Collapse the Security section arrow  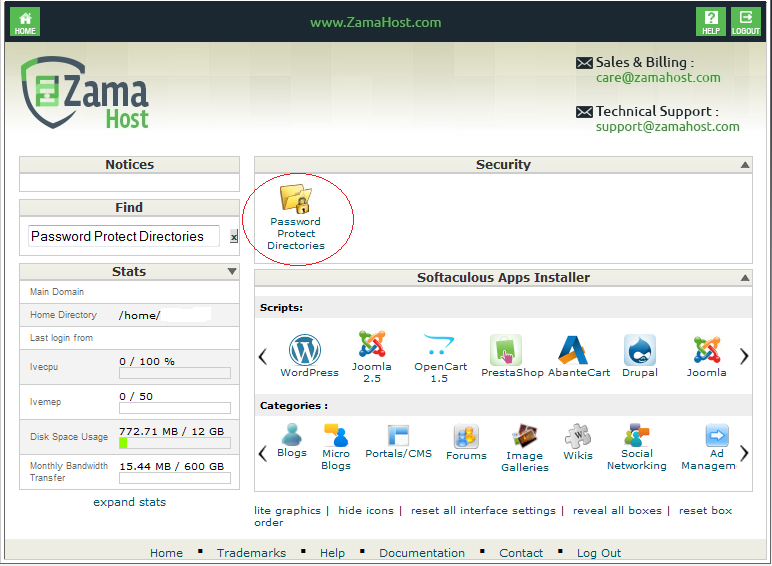tap(745, 165)
